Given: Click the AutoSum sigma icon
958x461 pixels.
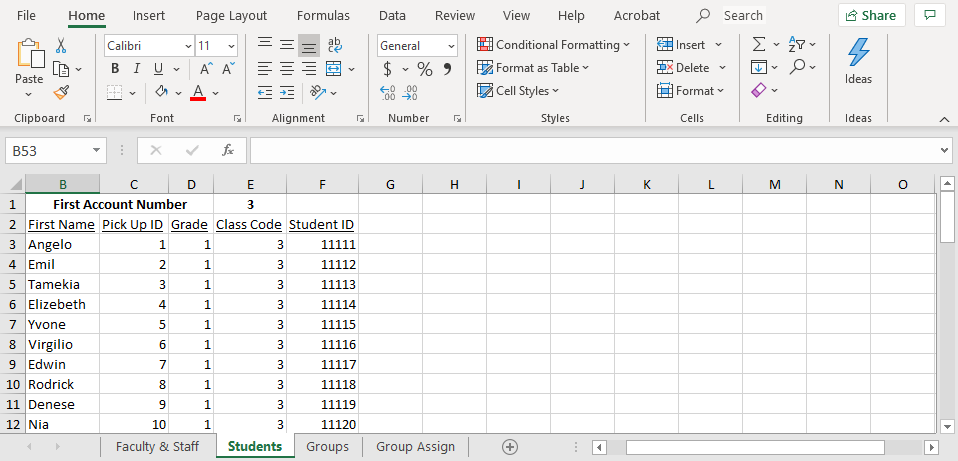Looking at the screenshot, I should pos(759,45).
